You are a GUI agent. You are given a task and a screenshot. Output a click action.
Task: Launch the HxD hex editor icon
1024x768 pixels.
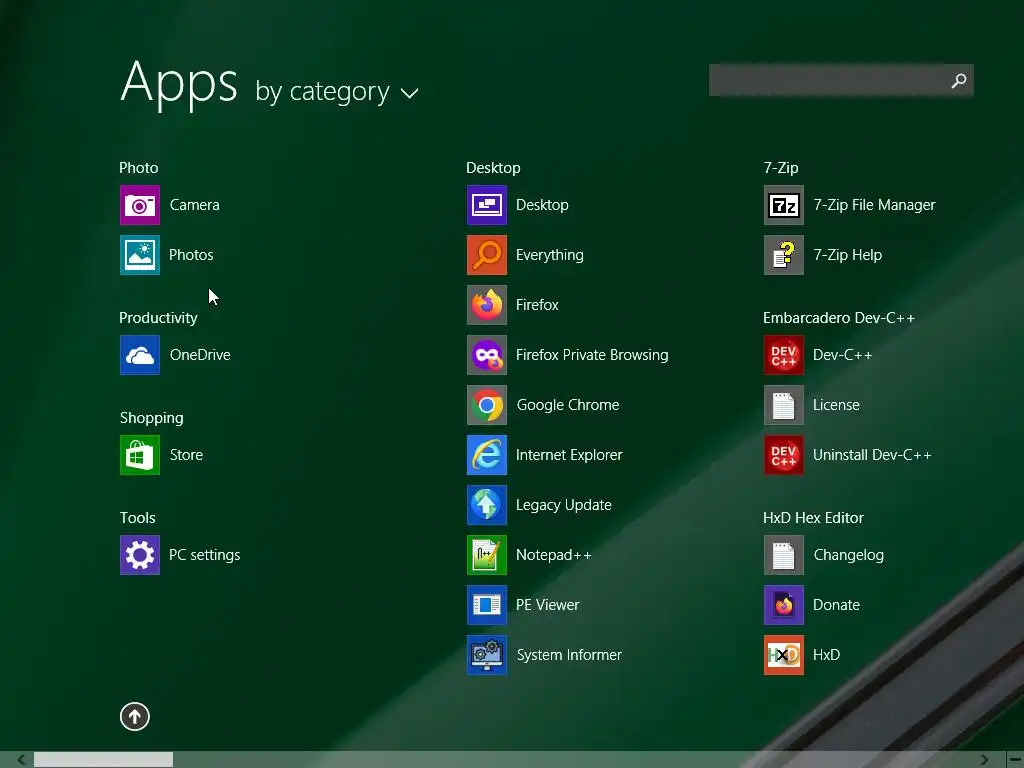[x=784, y=655]
